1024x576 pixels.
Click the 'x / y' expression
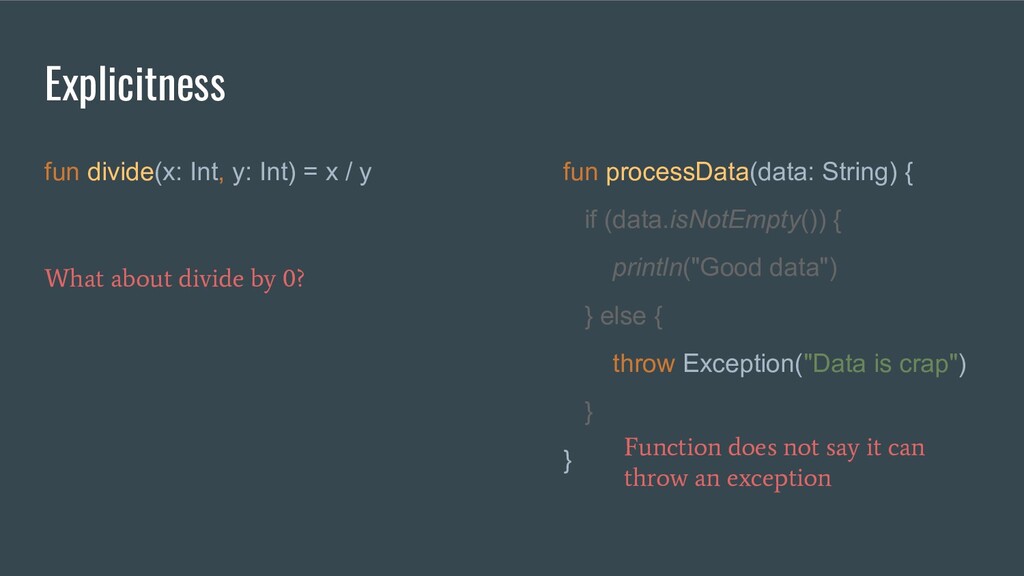click(x=348, y=172)
